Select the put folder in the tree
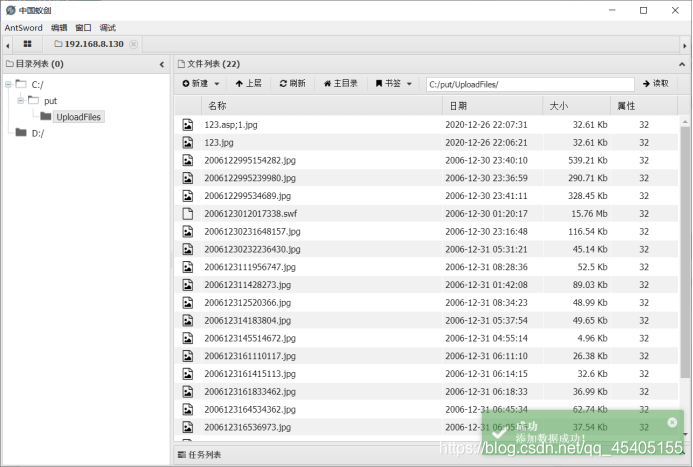 tap(50, 101)
